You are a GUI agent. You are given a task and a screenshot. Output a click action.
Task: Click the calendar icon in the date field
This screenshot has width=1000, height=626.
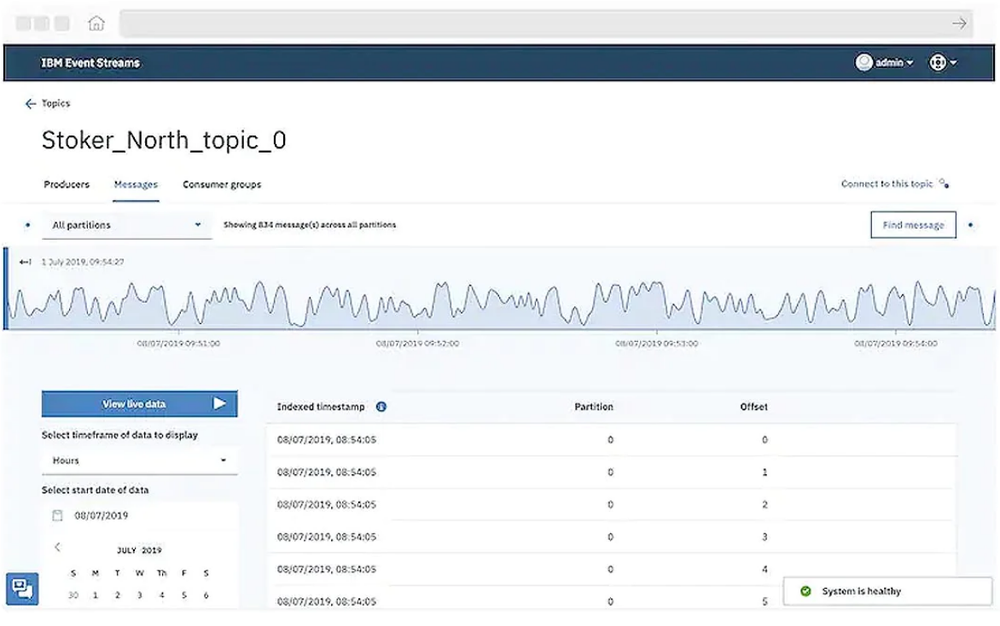pyautogui.click(x=57, y=516)
